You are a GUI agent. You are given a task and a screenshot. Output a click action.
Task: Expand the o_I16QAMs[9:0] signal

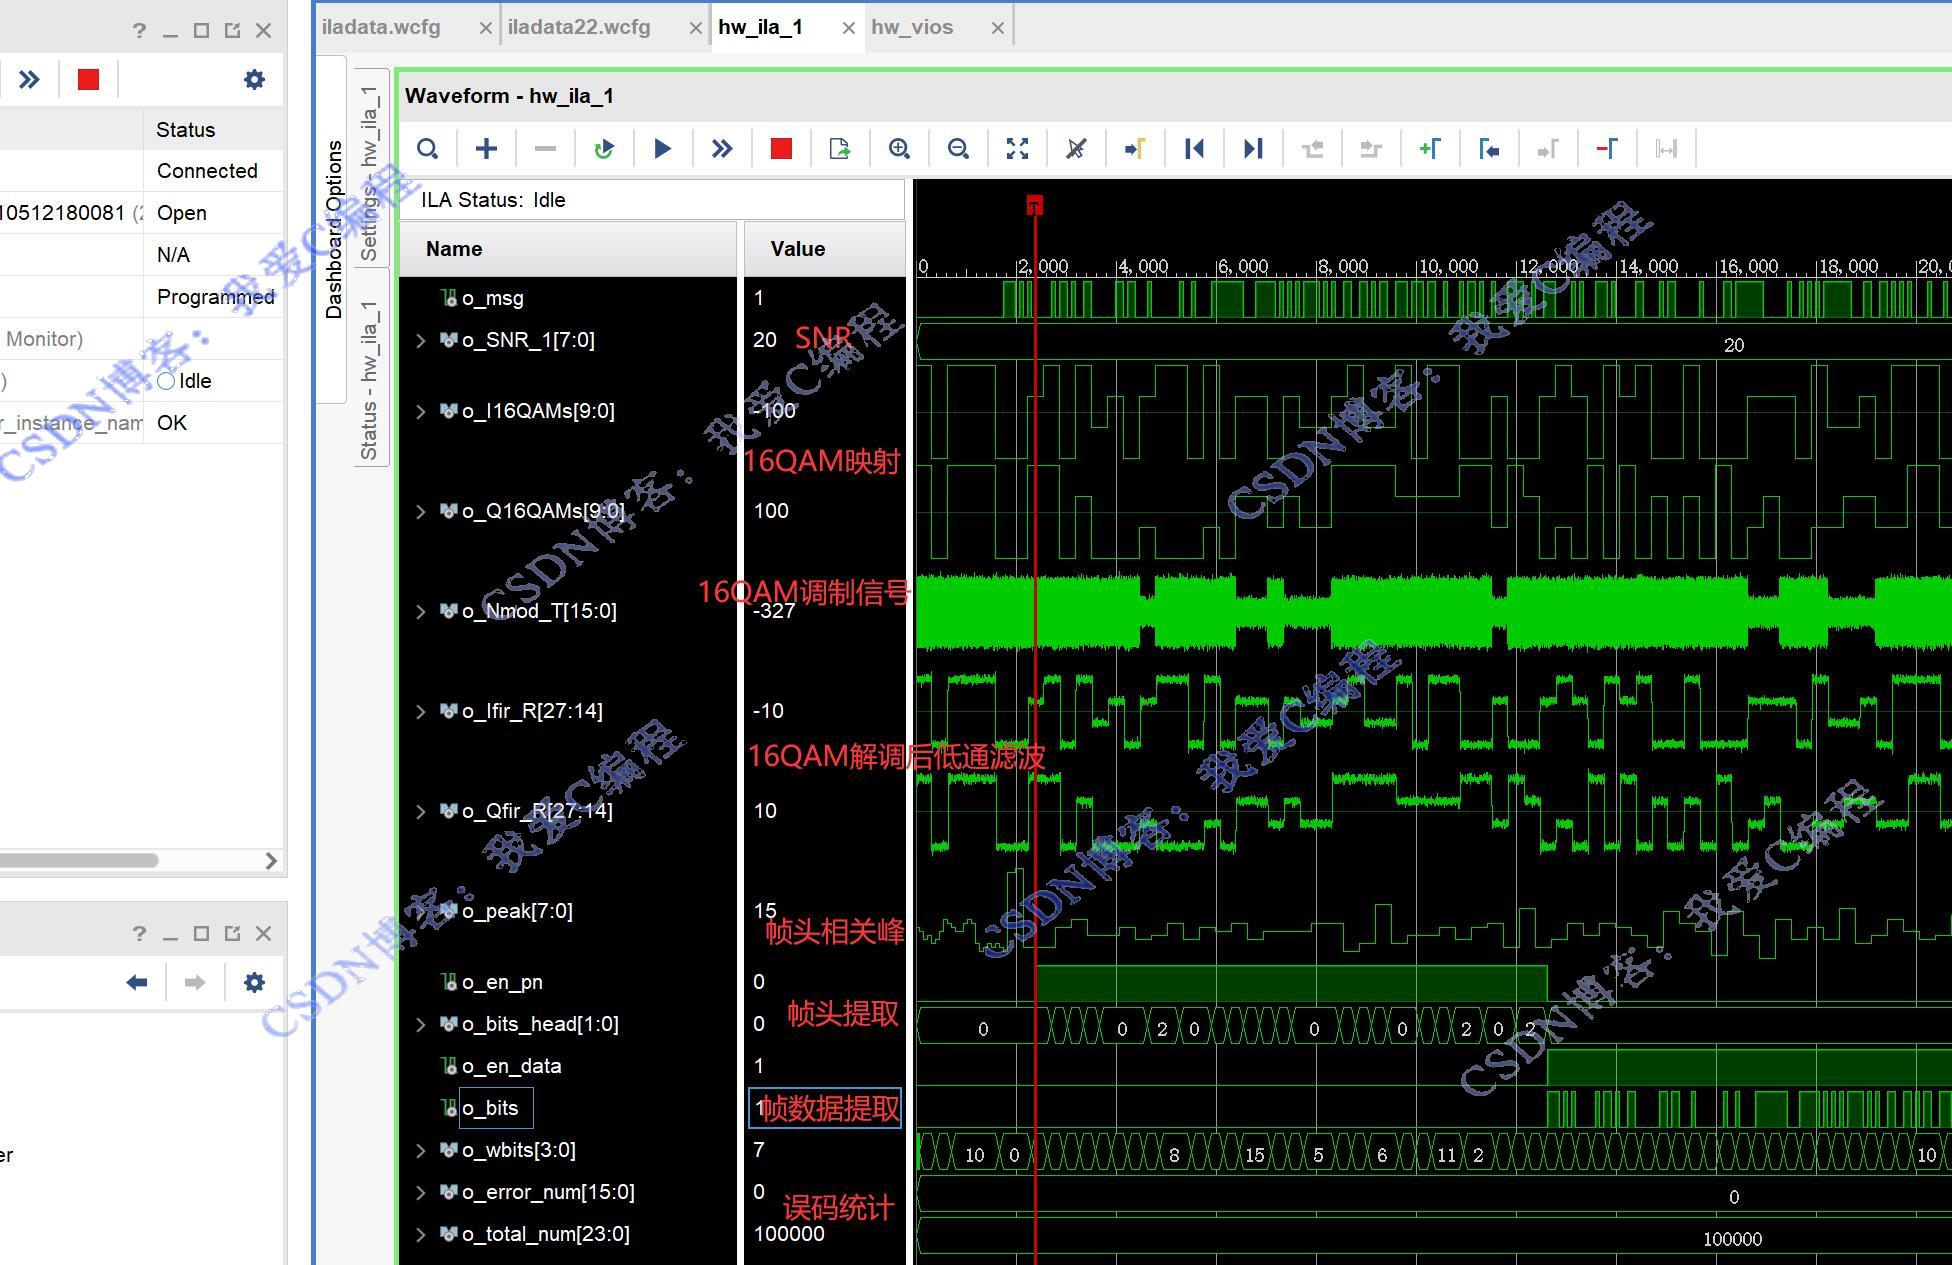tap(421, 411)
